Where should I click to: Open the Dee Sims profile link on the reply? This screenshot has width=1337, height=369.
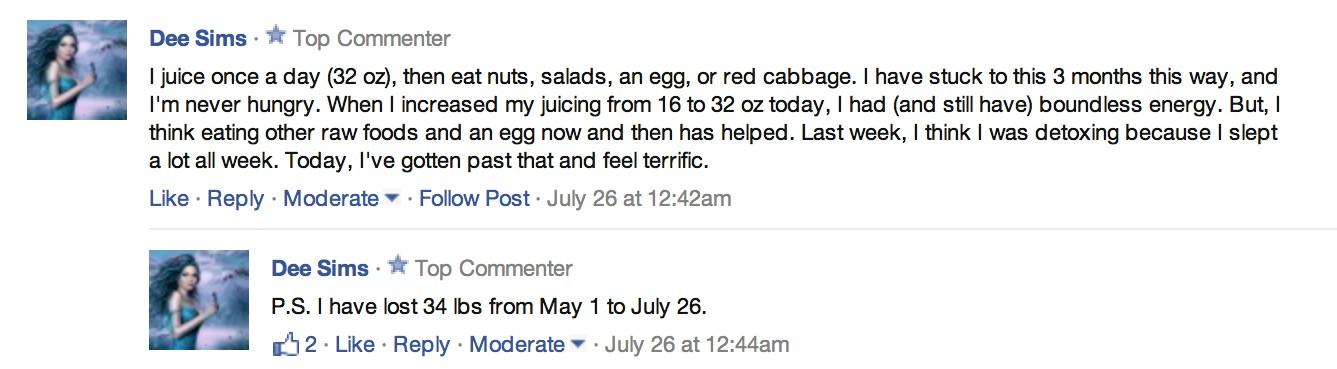(320, 268)
